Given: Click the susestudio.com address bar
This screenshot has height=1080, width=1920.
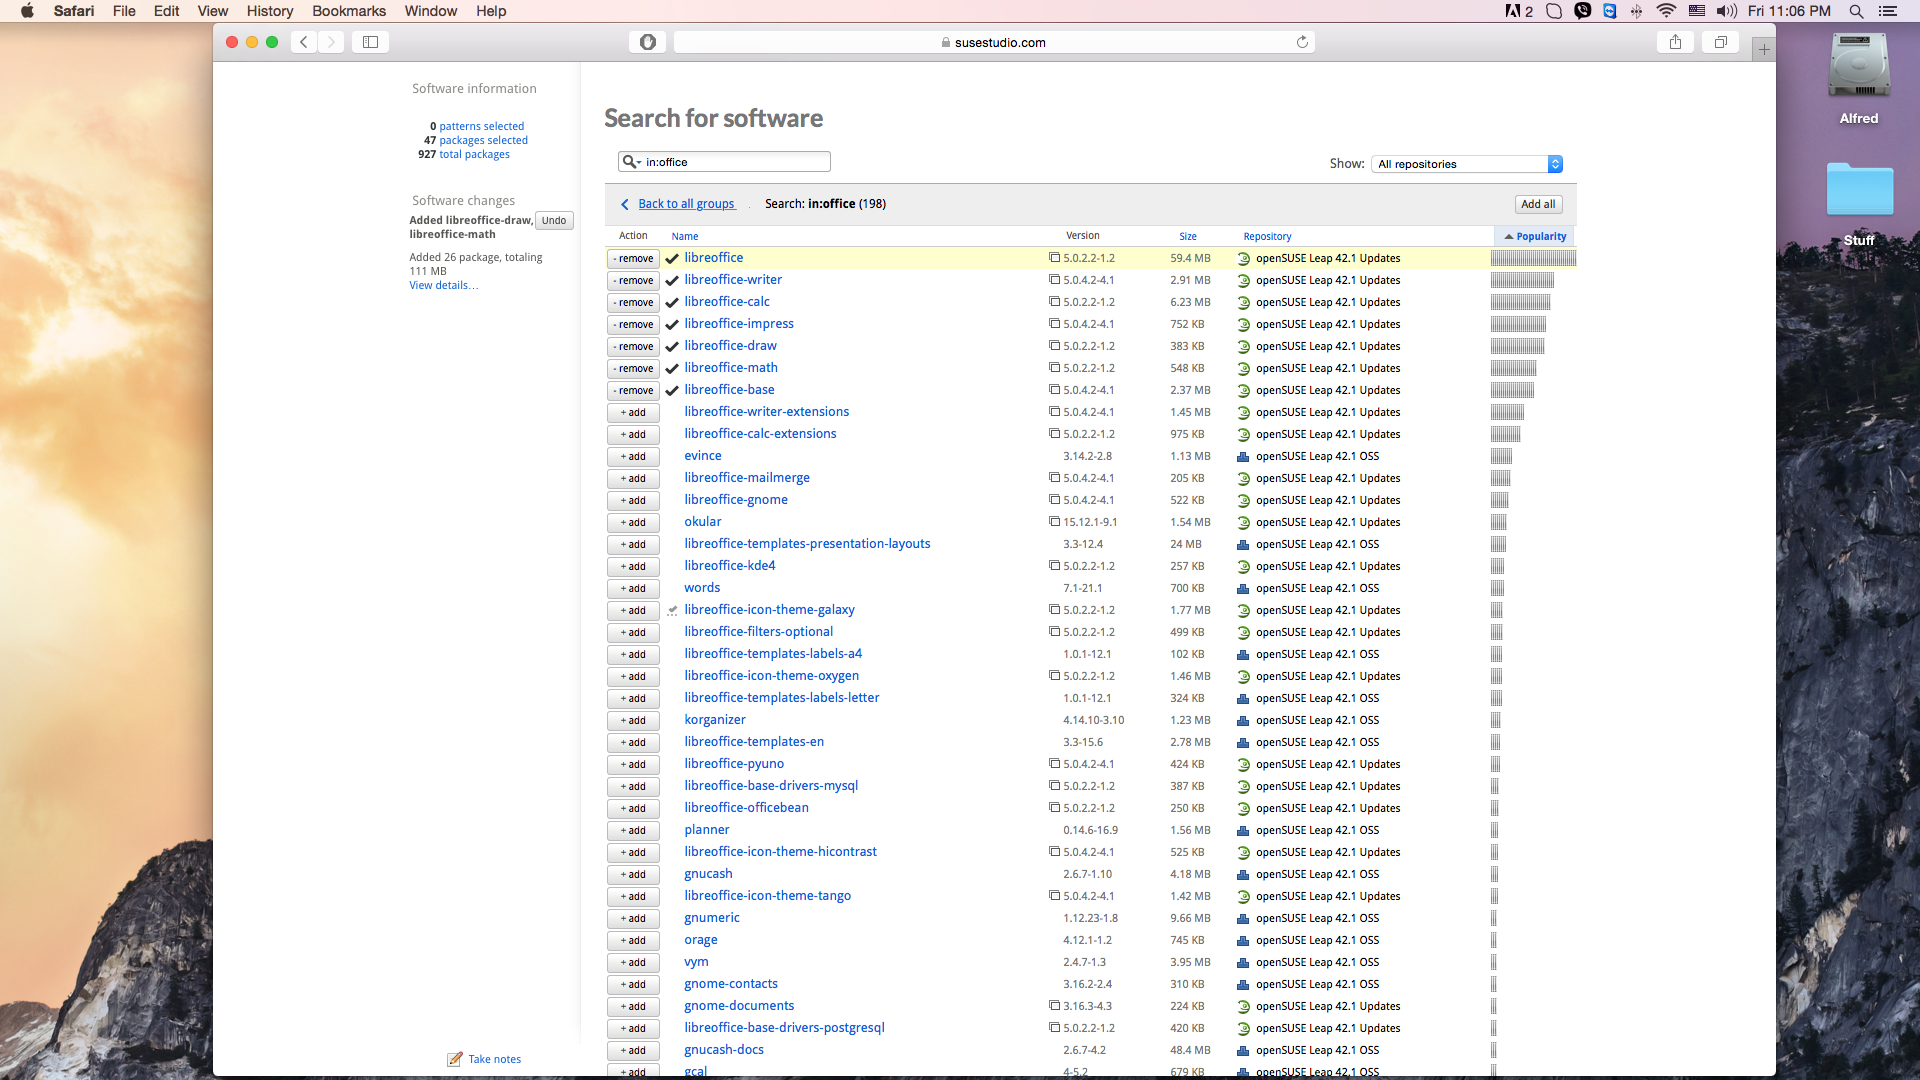Looking at the screenshot, I should coord(994,42).
